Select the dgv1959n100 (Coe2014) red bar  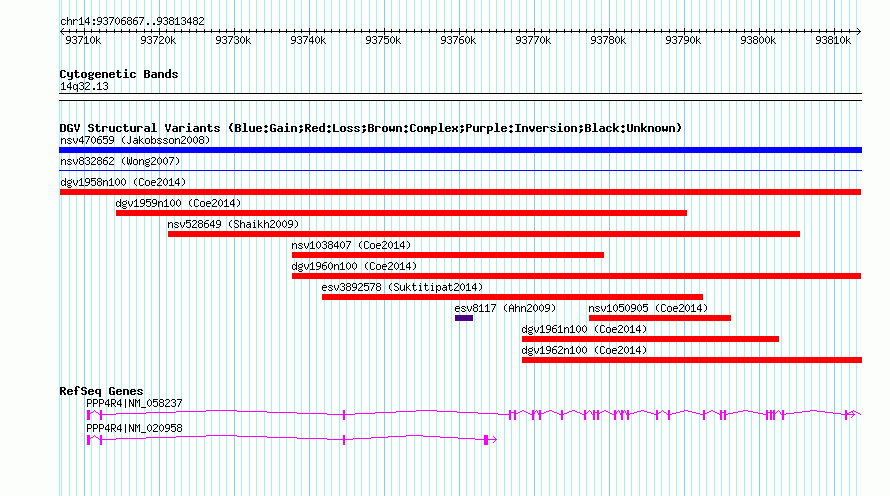(401, 213)
